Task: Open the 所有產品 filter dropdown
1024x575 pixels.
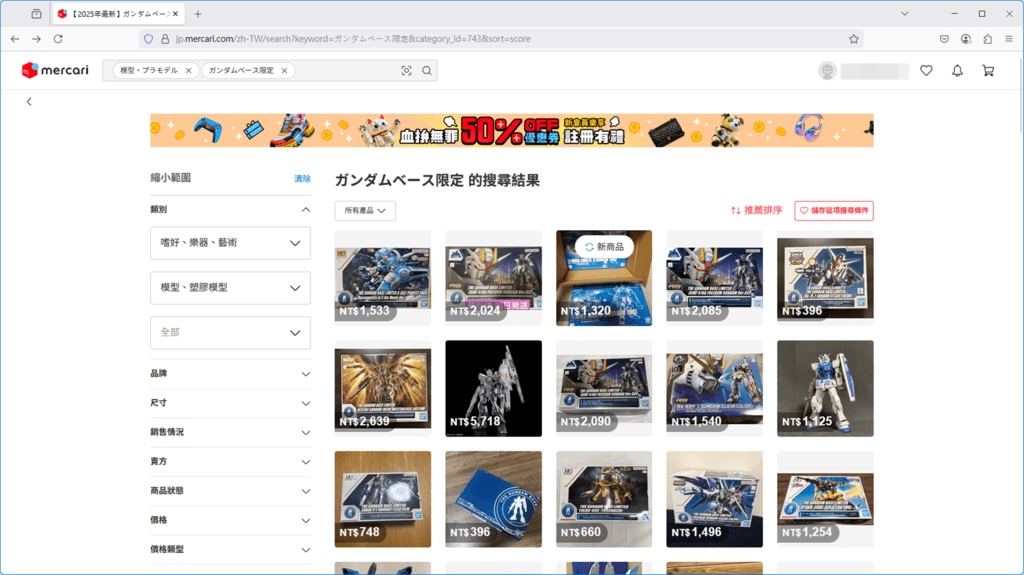Action: (x=365, y=210)
